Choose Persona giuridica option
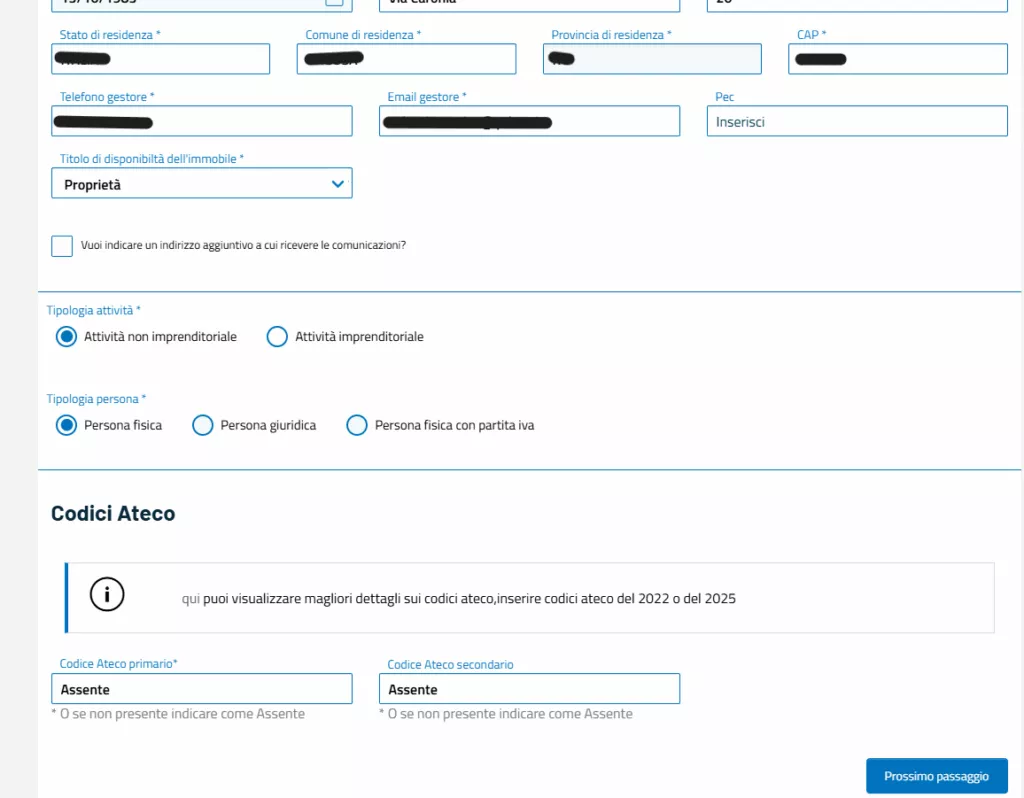Screen dimensions: 1024x798 pos(203,426)
